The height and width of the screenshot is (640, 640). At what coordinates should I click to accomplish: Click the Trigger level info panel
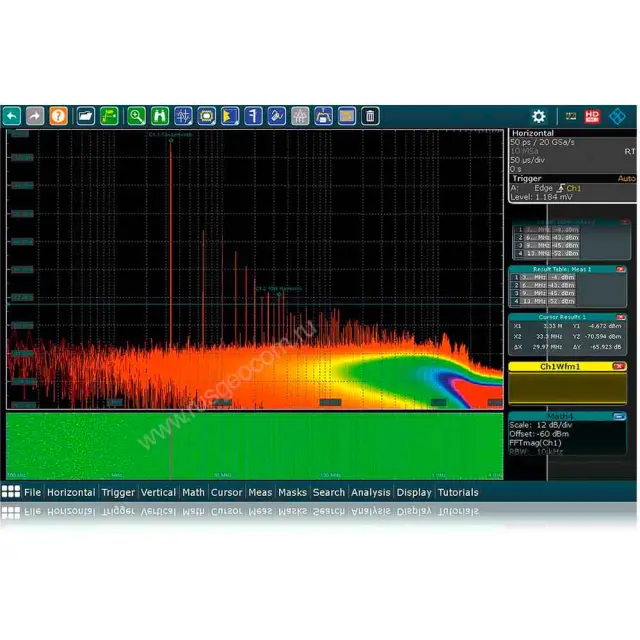click(x=572, y=188)
